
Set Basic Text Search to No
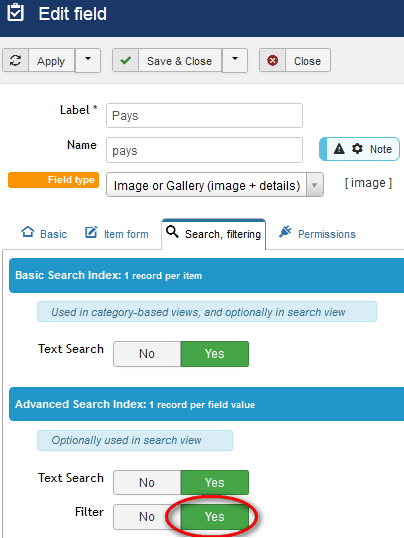(x=147, y=354)
